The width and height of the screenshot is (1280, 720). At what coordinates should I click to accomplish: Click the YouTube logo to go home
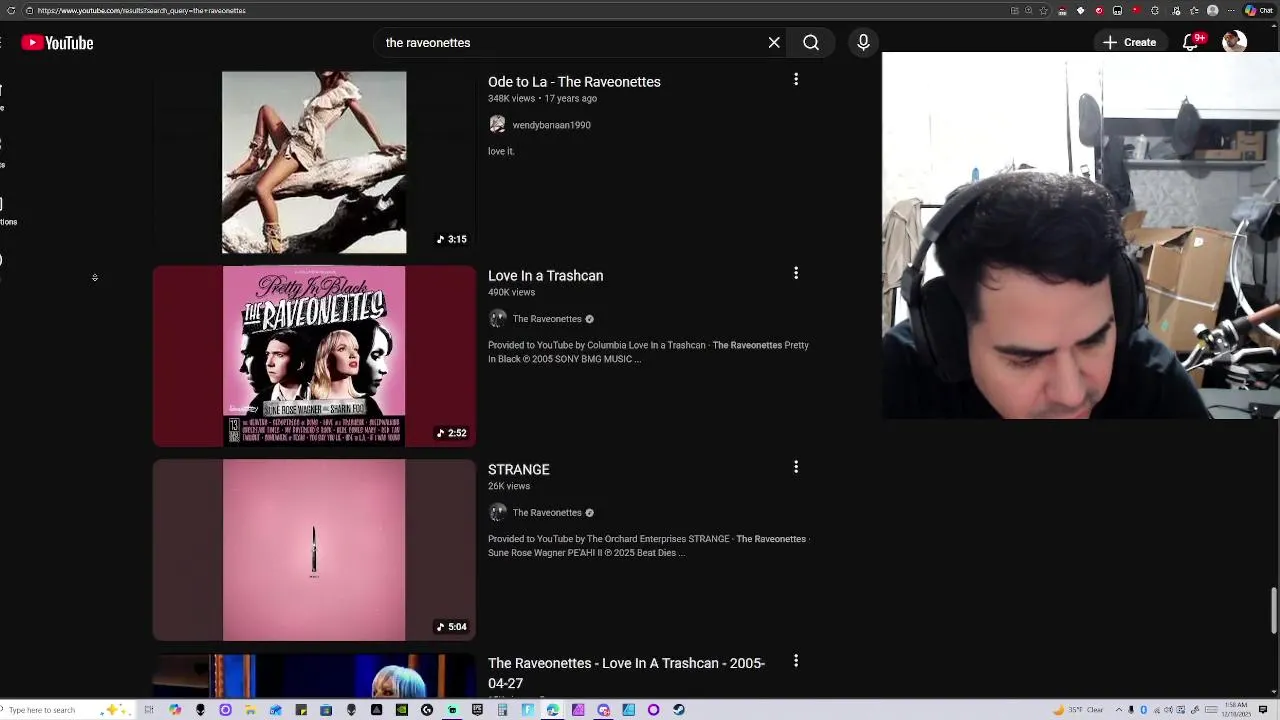(x=57, y=43)
